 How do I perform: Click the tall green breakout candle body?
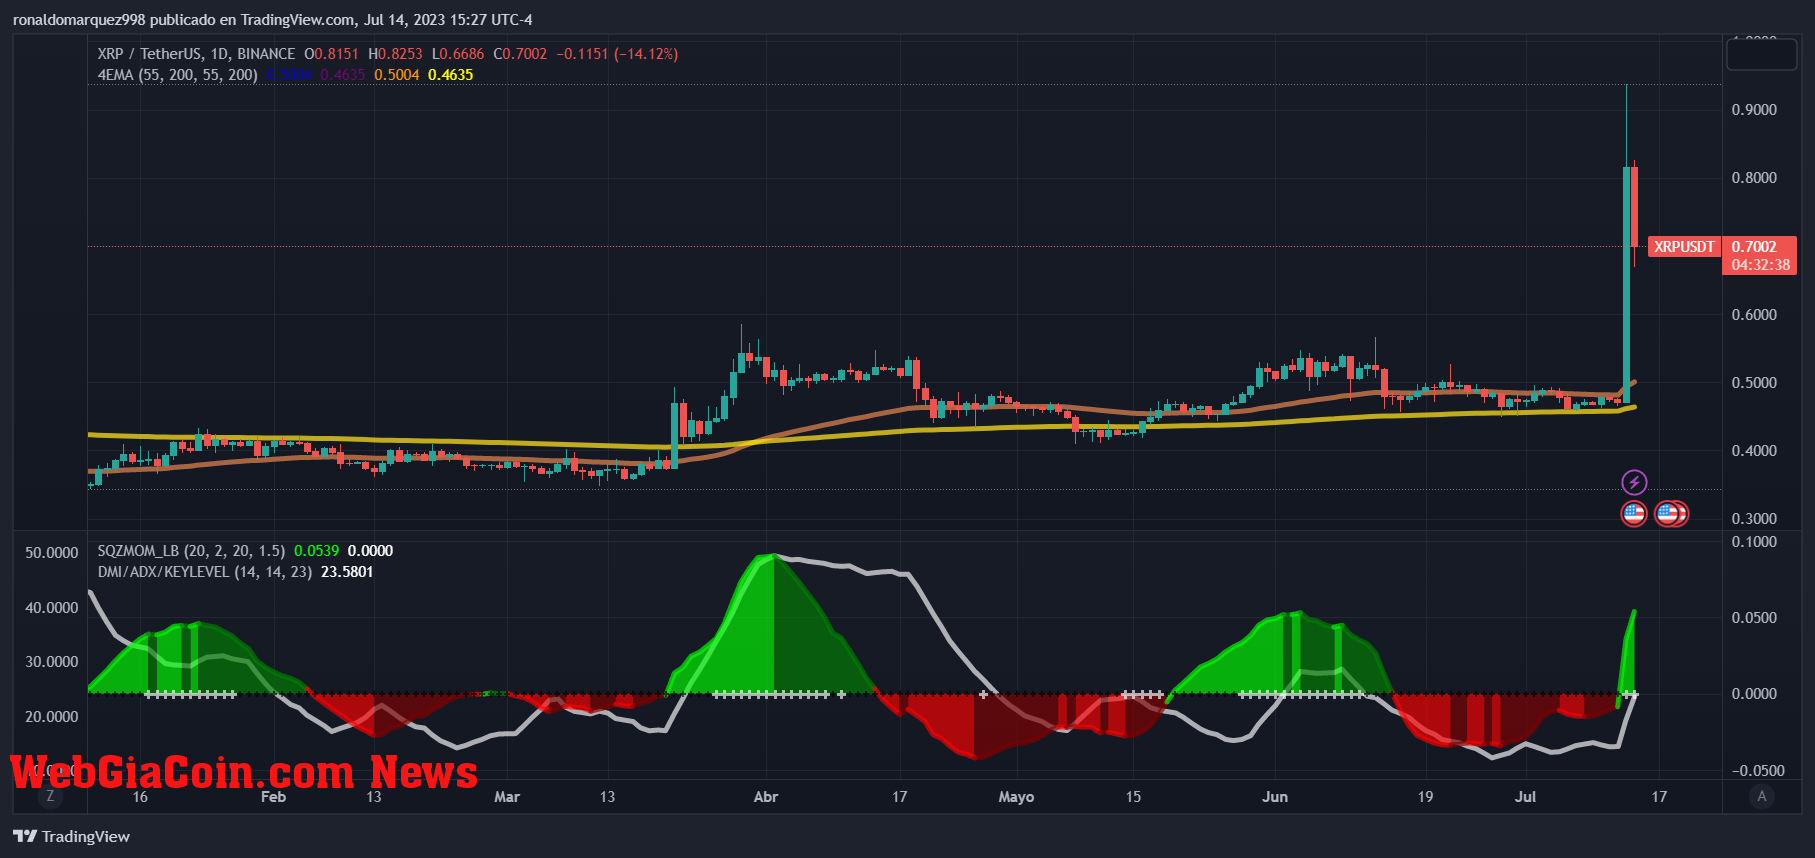point(1626,285)
